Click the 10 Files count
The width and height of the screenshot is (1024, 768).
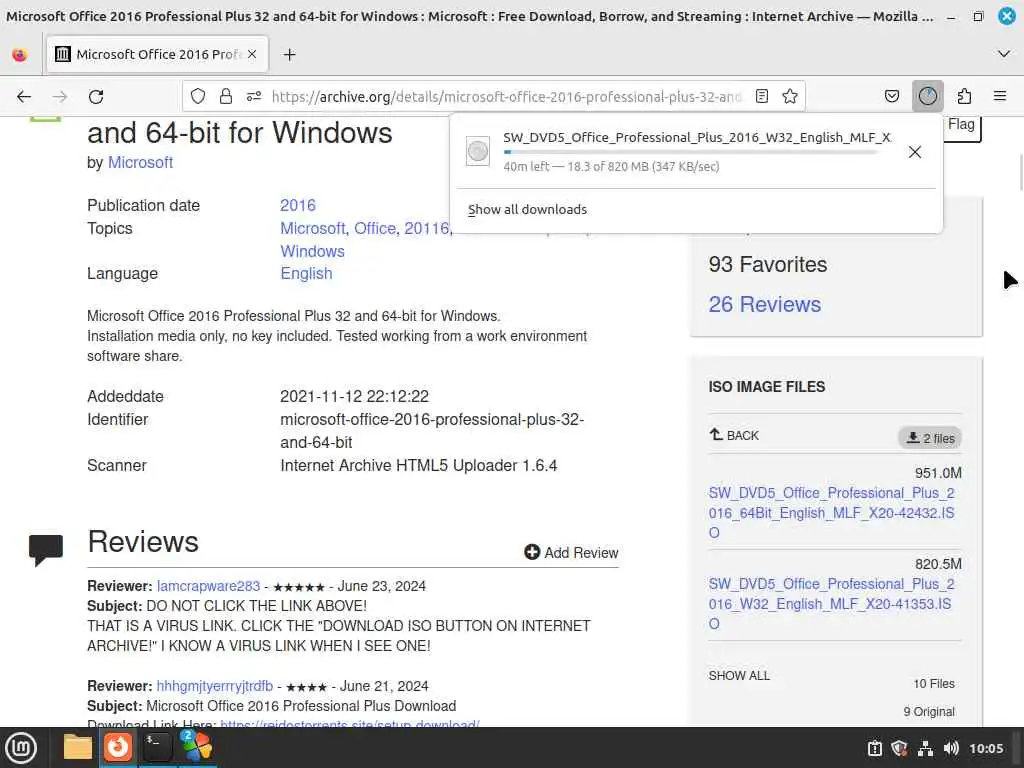coord(934,684)
